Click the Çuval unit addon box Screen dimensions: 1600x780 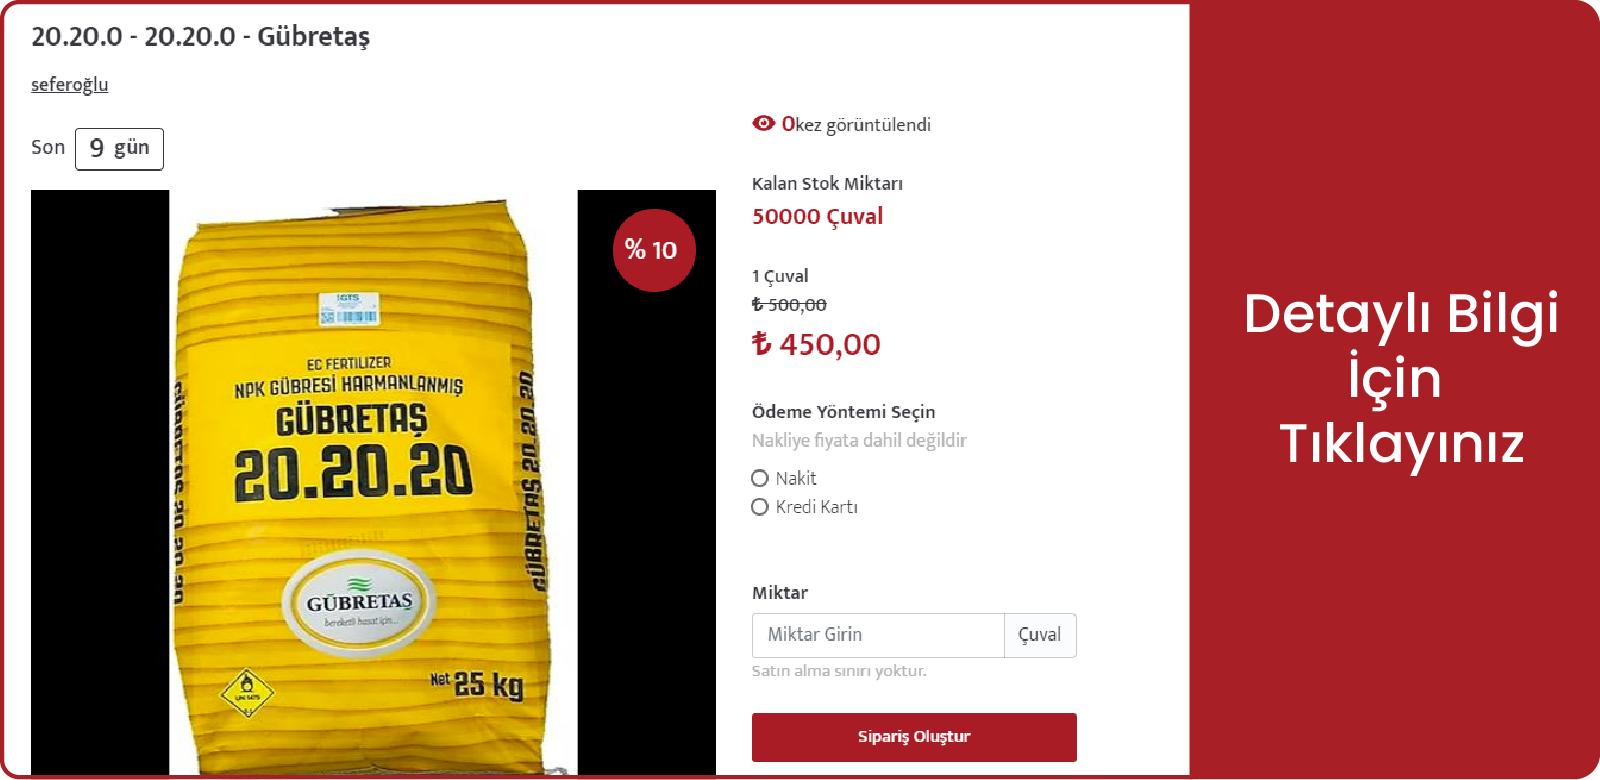click(x=1040, y=635)
